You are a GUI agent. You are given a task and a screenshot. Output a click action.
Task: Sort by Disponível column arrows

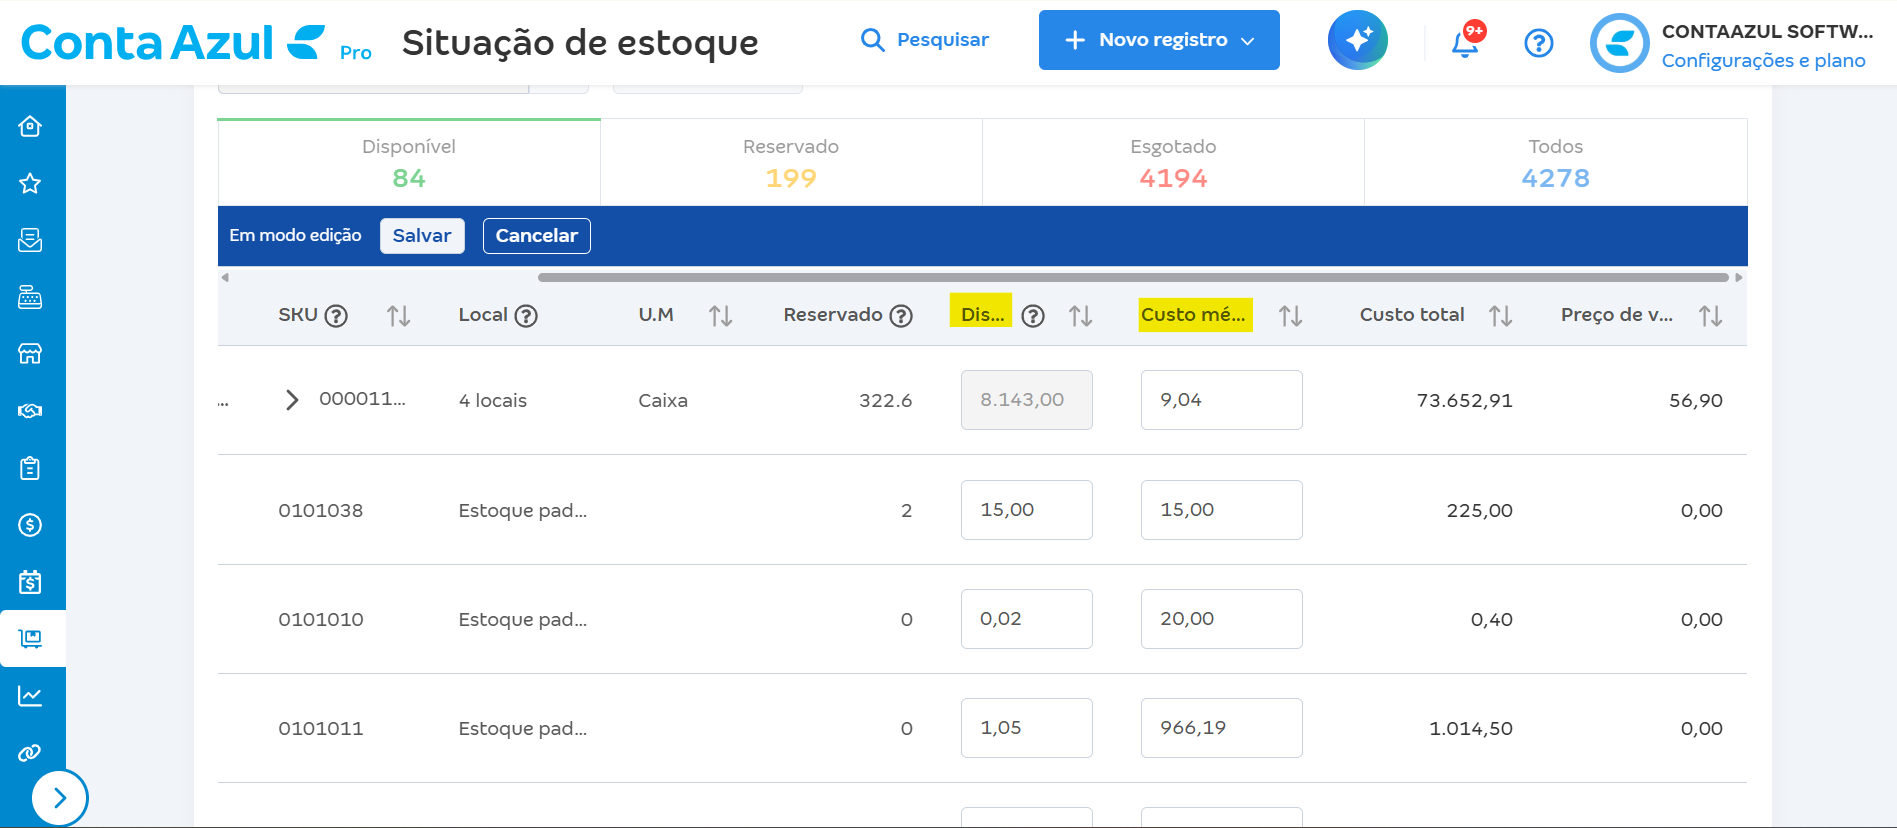tap(1081, 316)
